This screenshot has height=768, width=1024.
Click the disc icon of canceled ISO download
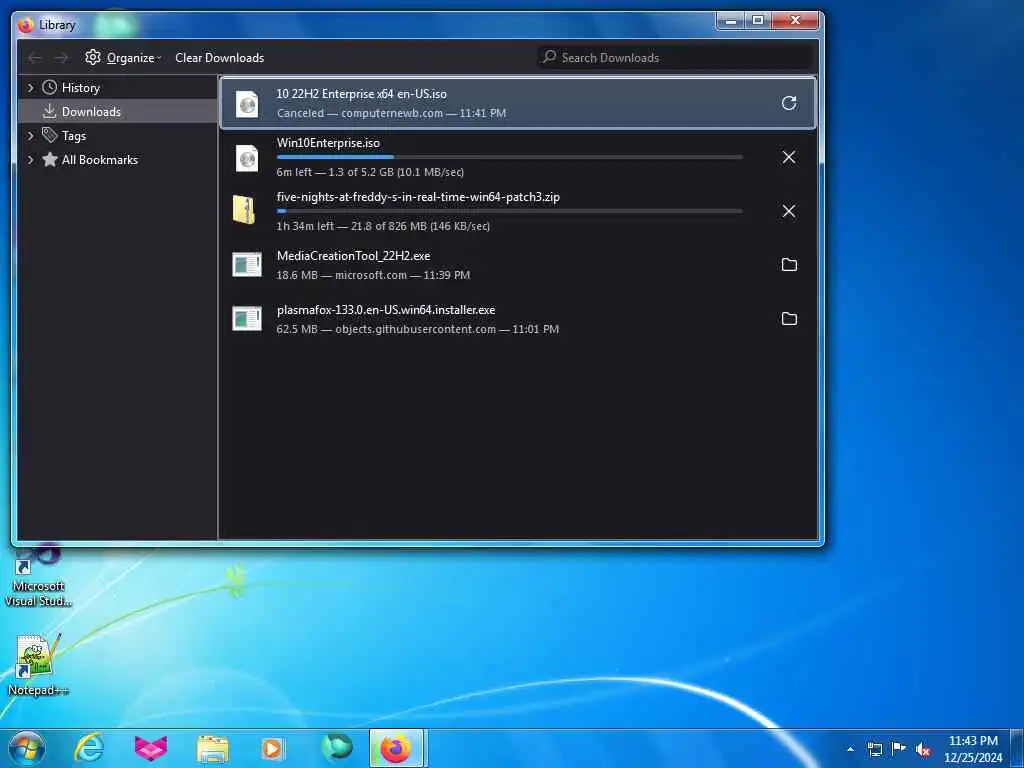[247, 103]
